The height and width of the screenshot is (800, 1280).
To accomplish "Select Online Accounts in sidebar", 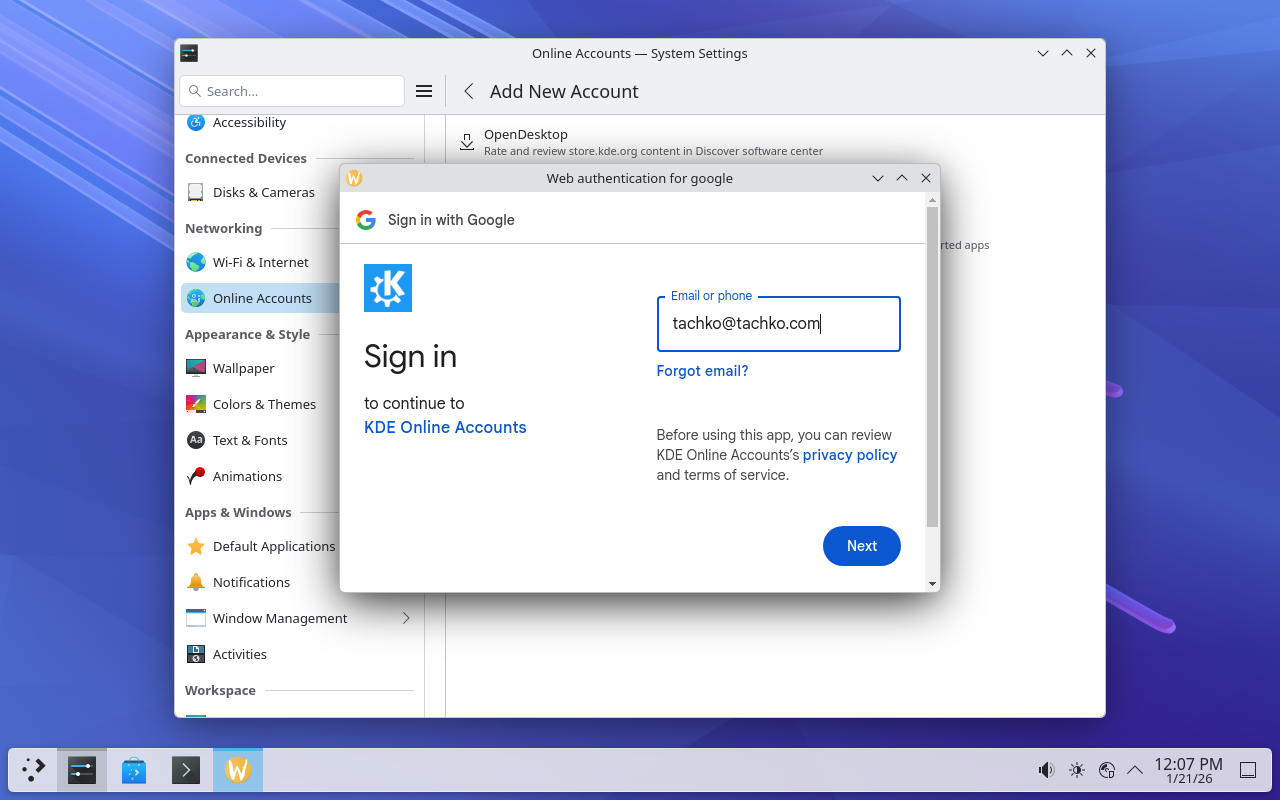I will pyautogui.click(x=262, y=298).
